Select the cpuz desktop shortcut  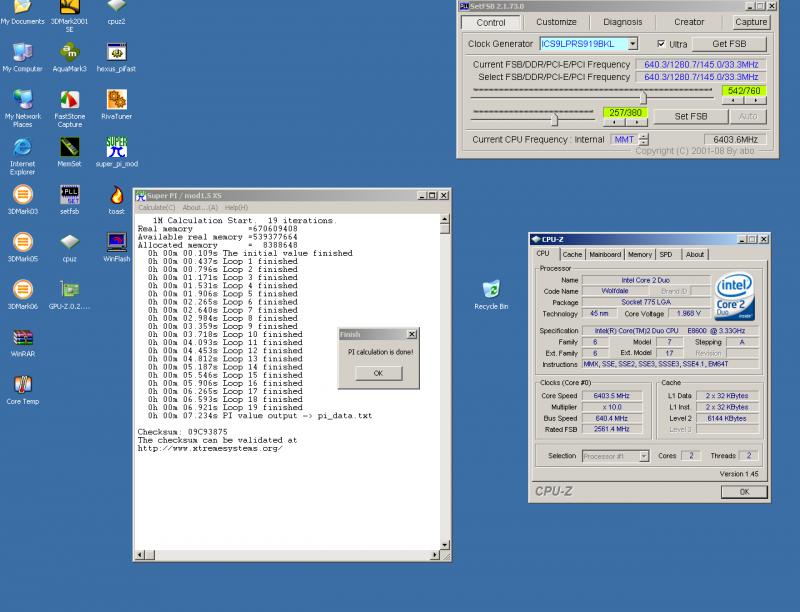(x=69, y=247)
